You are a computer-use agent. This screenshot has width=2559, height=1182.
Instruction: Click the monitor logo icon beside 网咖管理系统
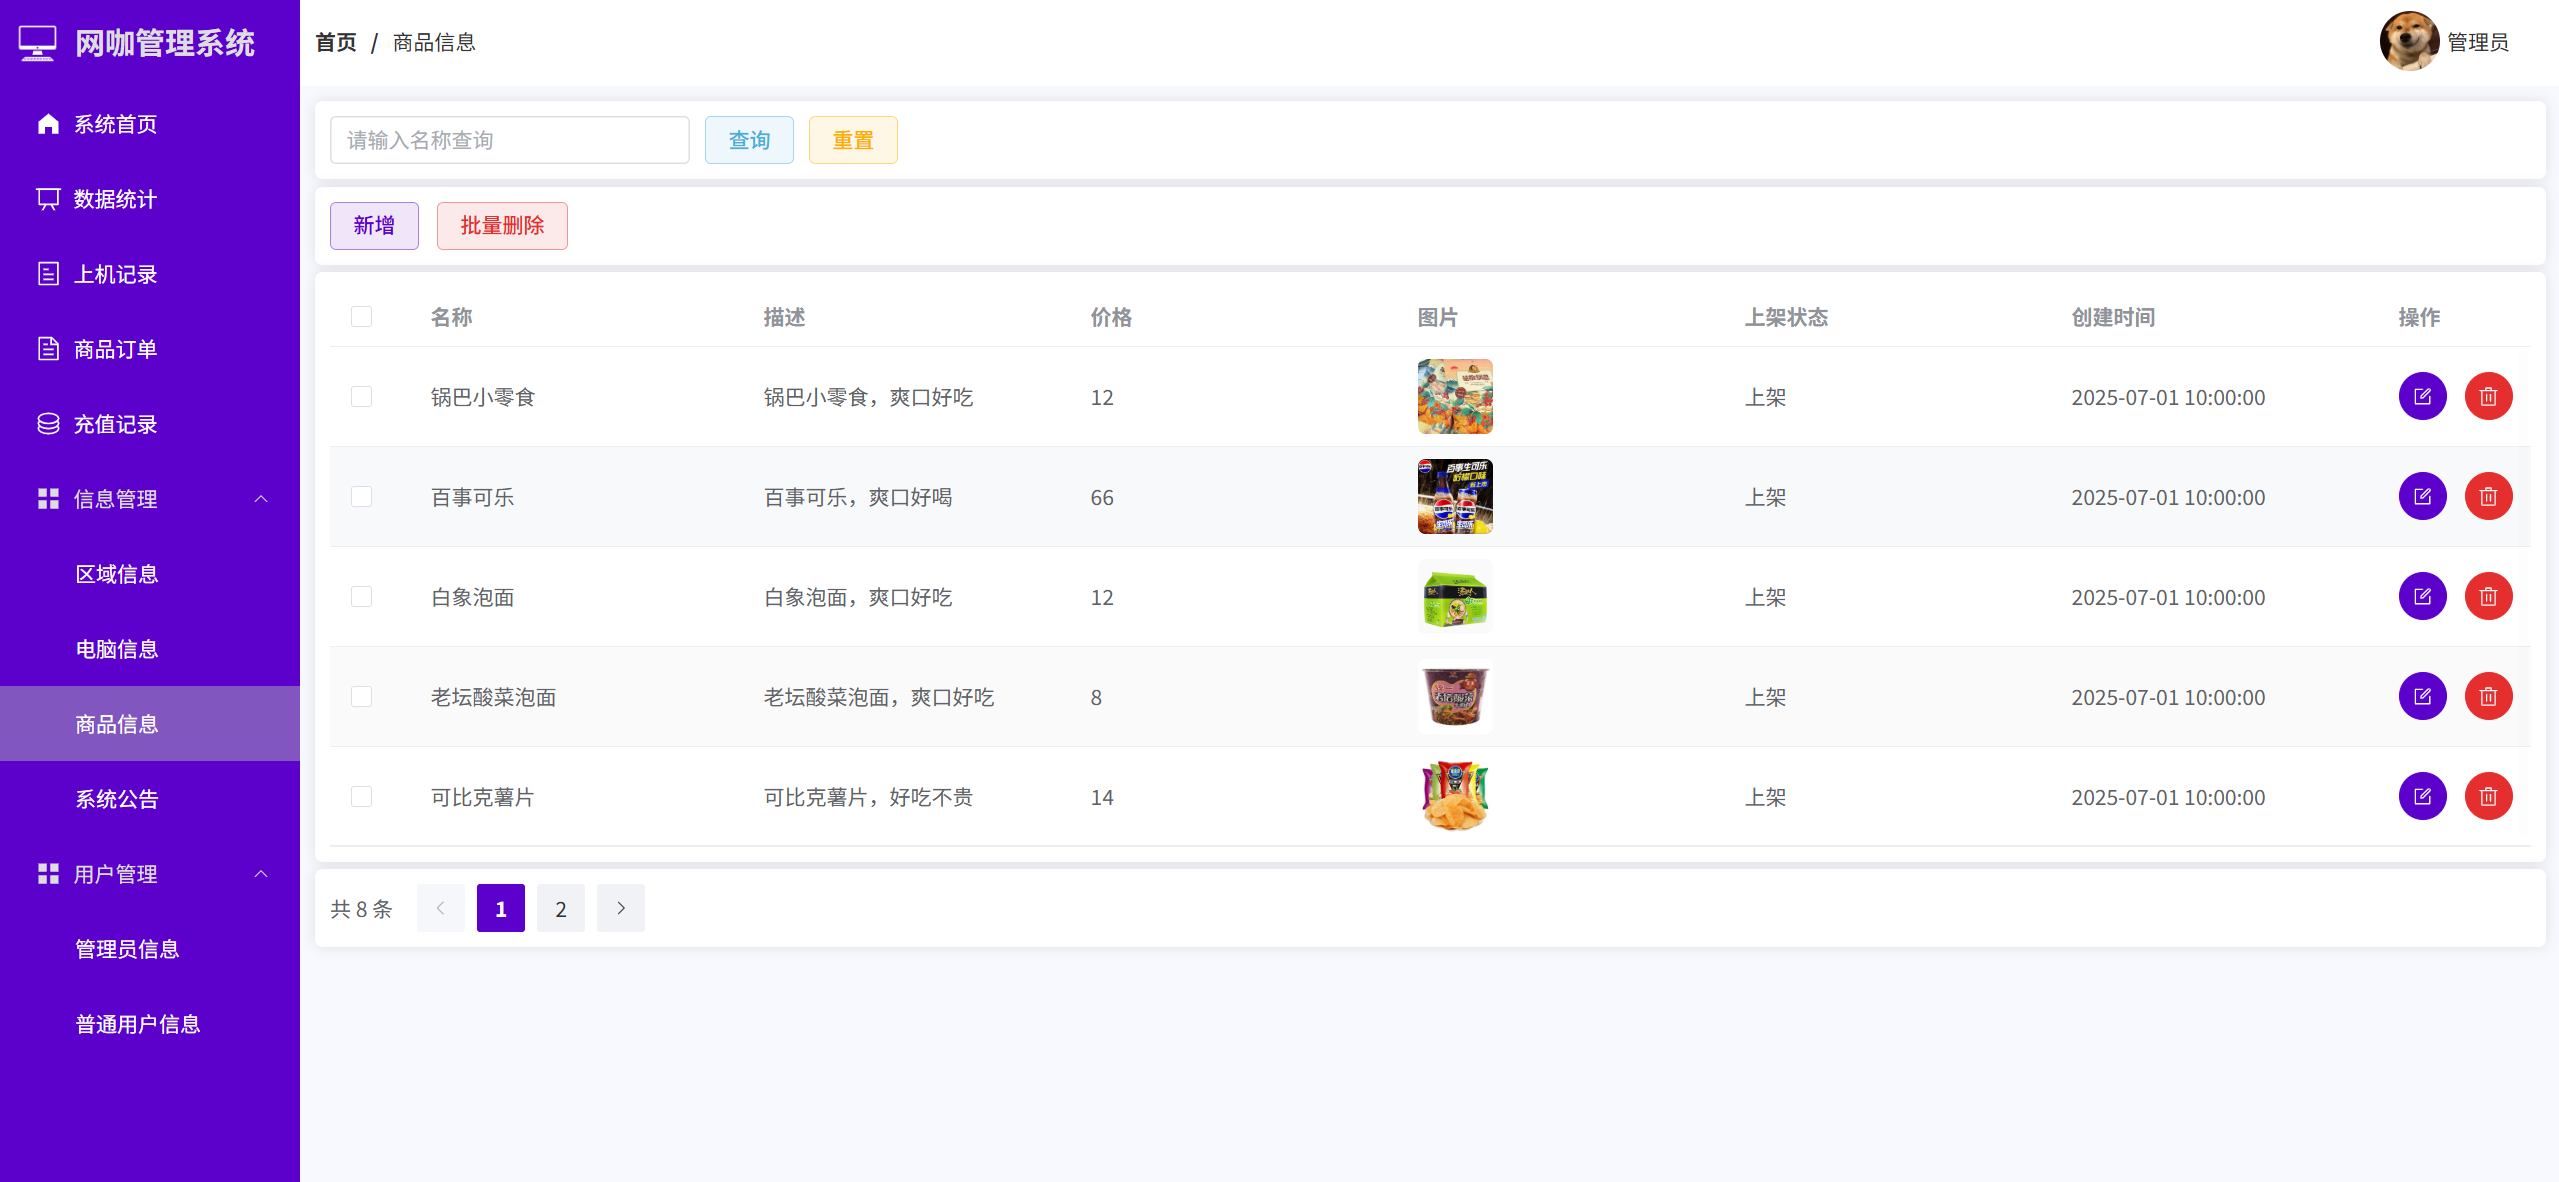37,43
